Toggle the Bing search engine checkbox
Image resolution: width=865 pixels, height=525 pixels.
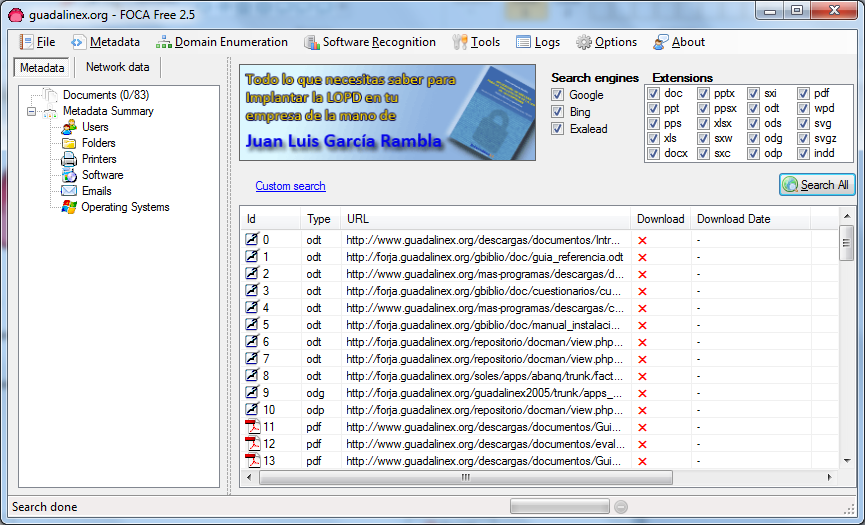click(558, 112)
